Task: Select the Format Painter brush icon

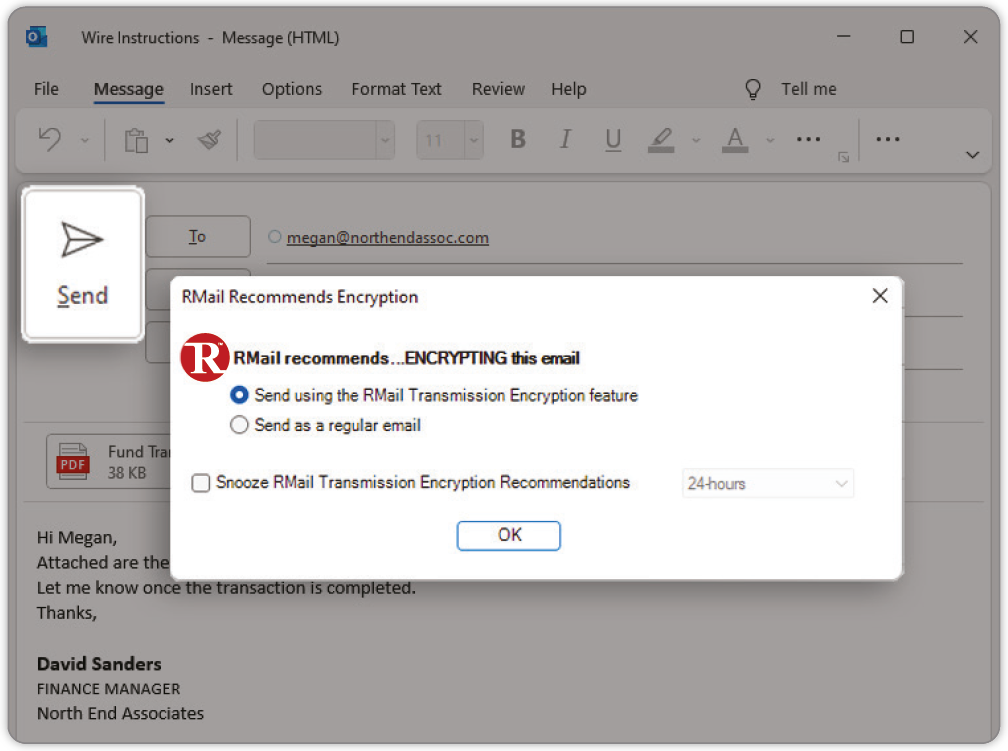Action: coord(209,140)
